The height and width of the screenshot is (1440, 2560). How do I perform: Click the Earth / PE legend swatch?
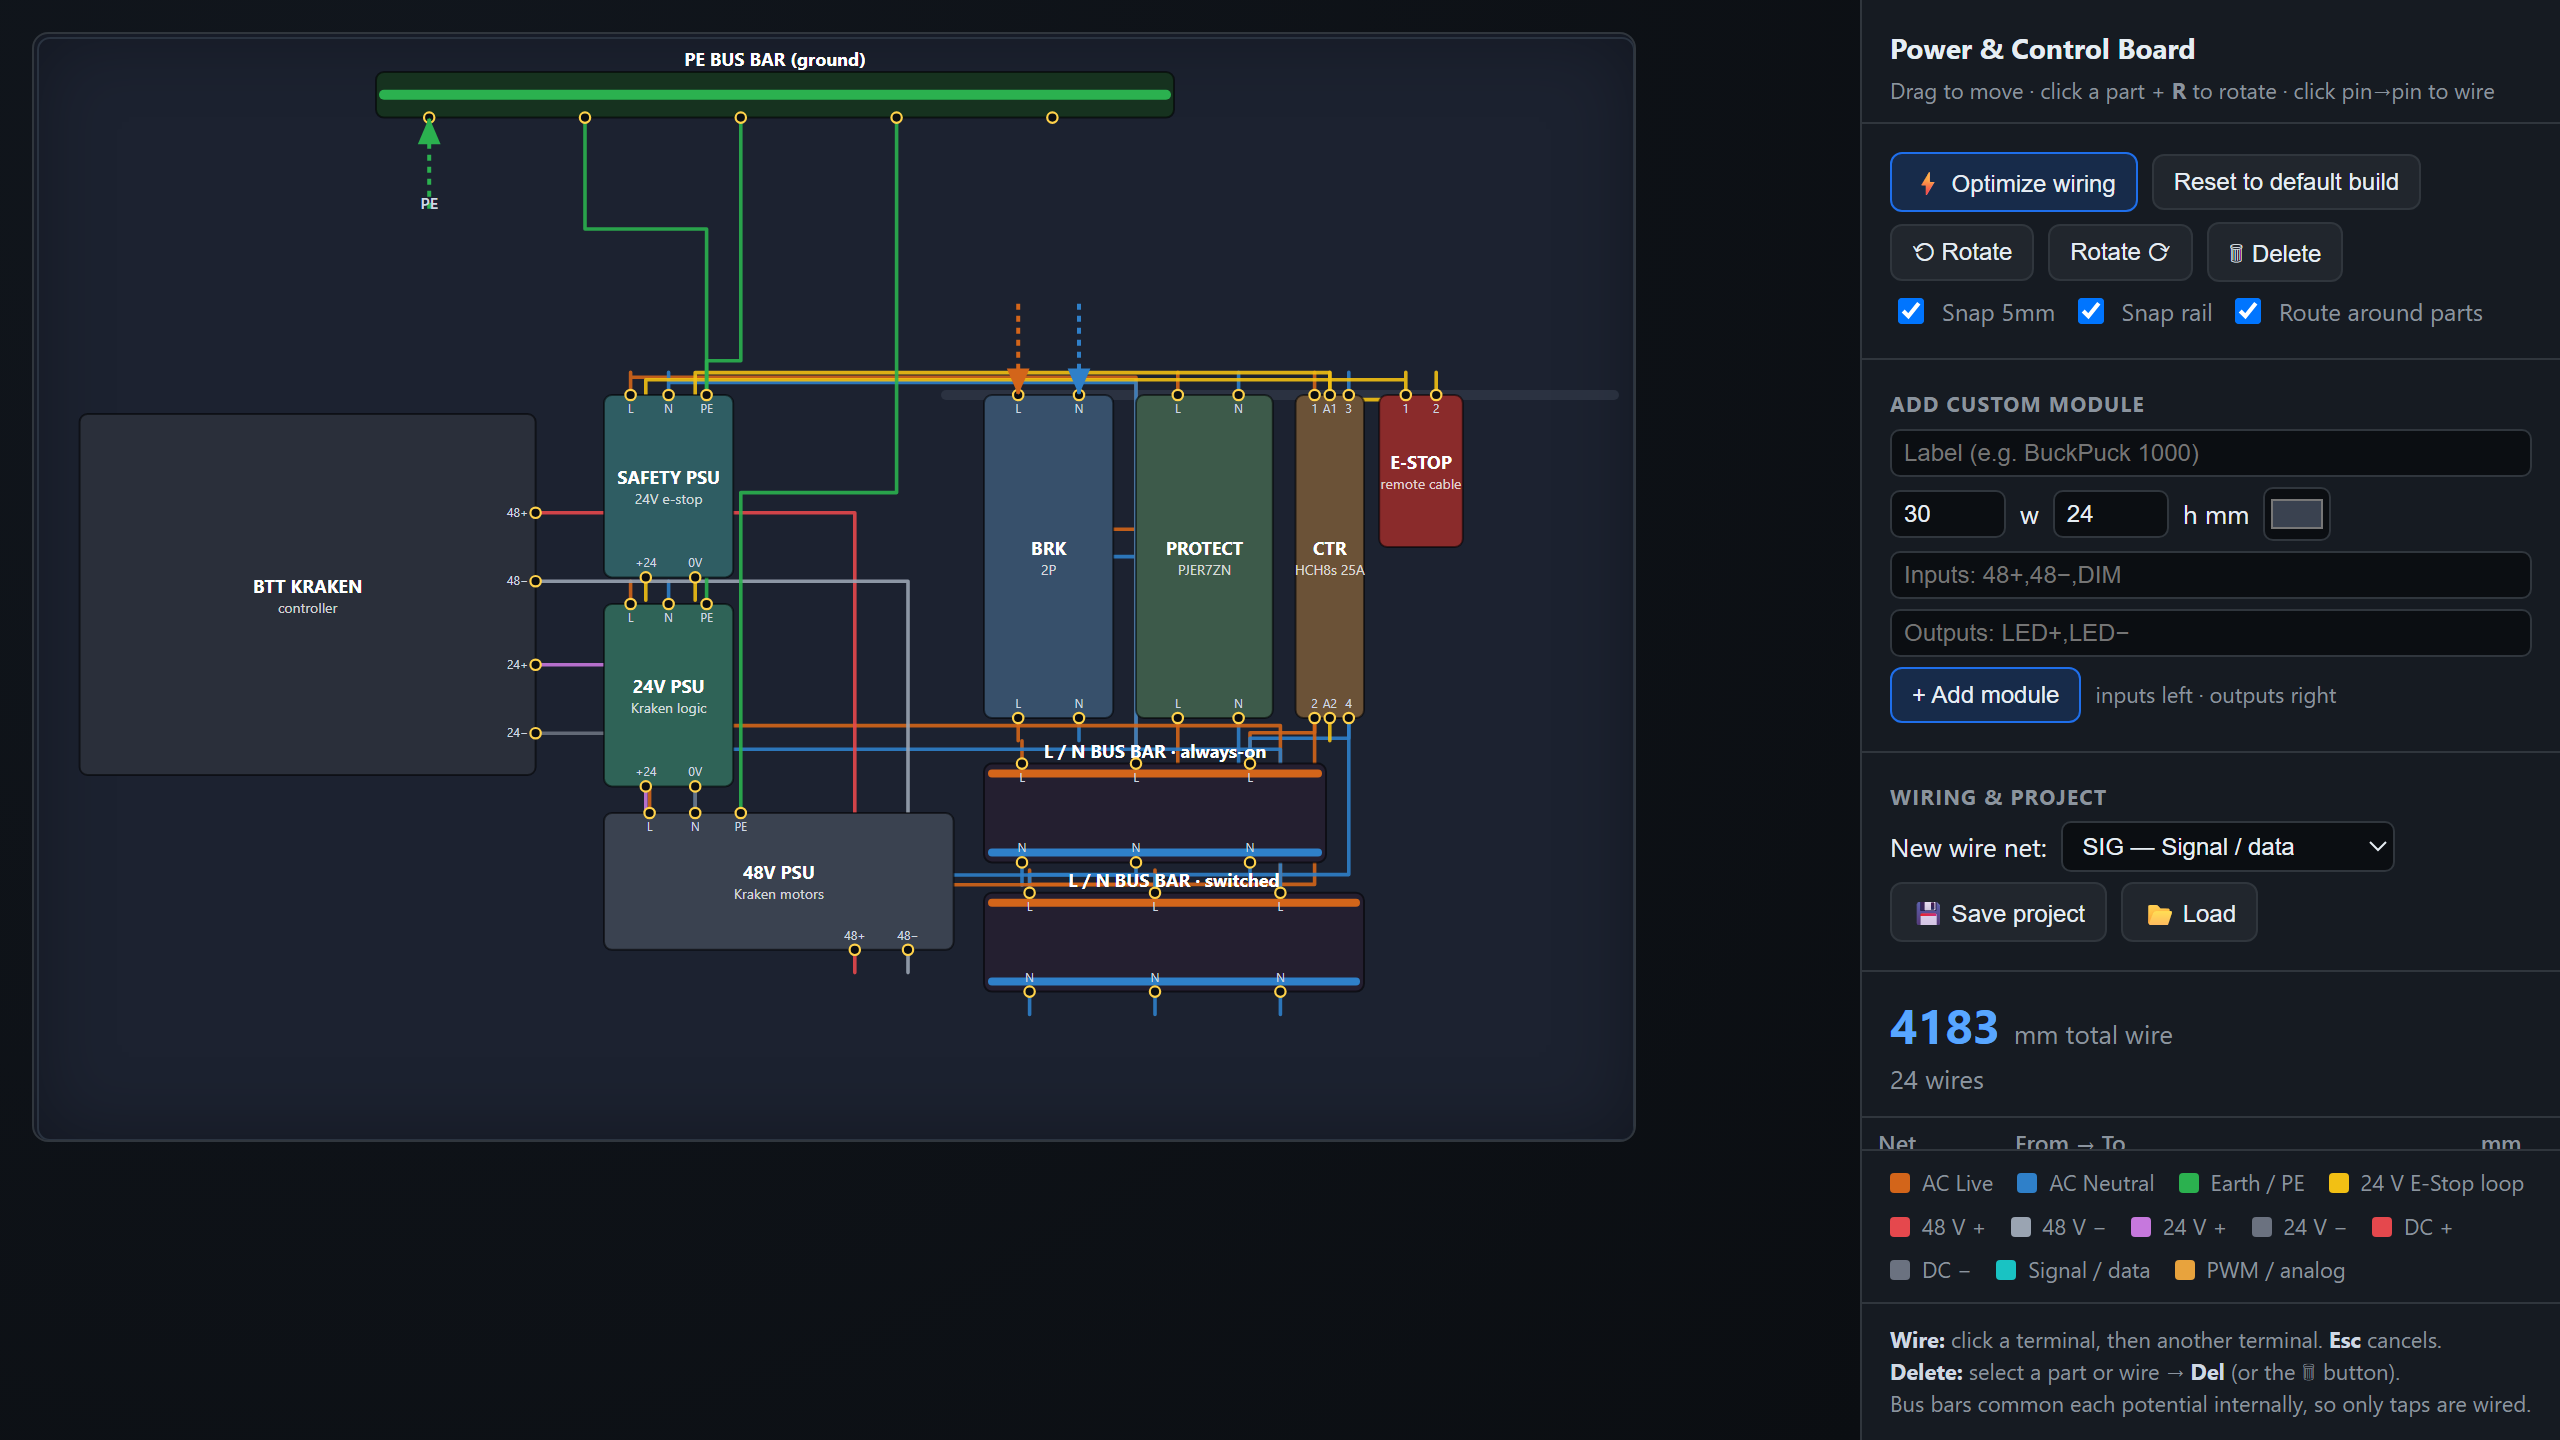(x=2188, y=1183)
